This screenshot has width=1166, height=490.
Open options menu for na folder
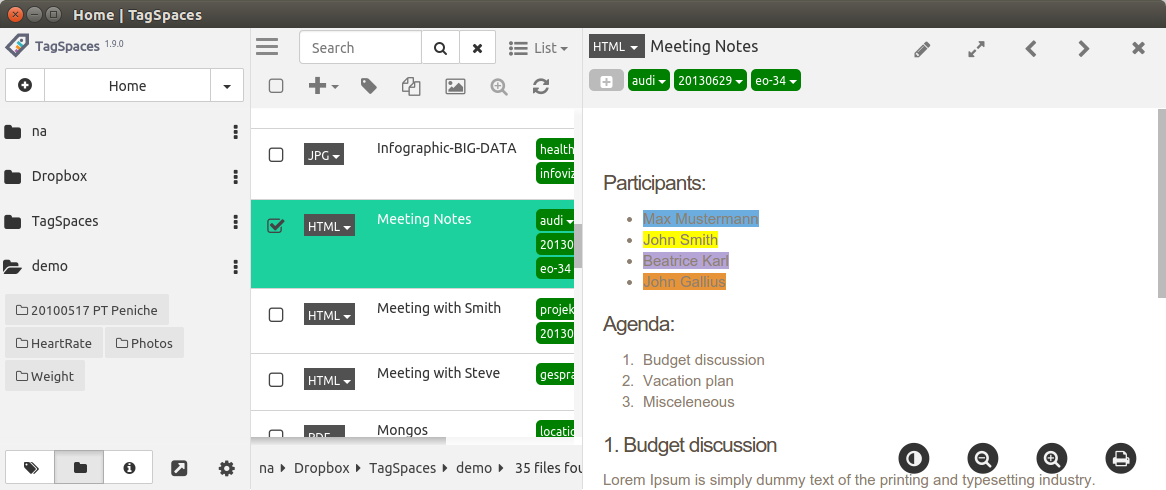point(236,132)
